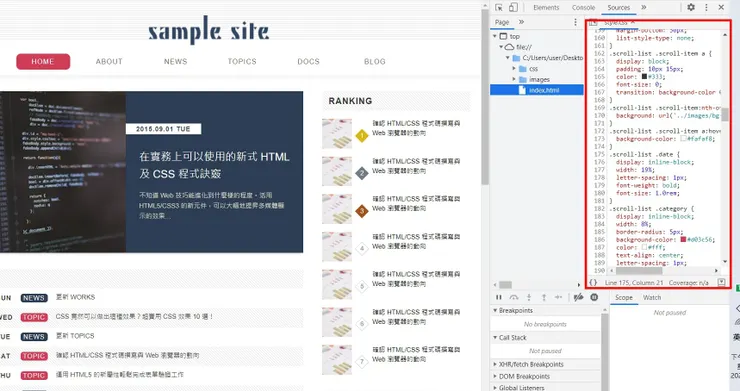The image size is (740, 391).
Task: Toggle pause on exceptions icon
Action: (x=594, y=298)
